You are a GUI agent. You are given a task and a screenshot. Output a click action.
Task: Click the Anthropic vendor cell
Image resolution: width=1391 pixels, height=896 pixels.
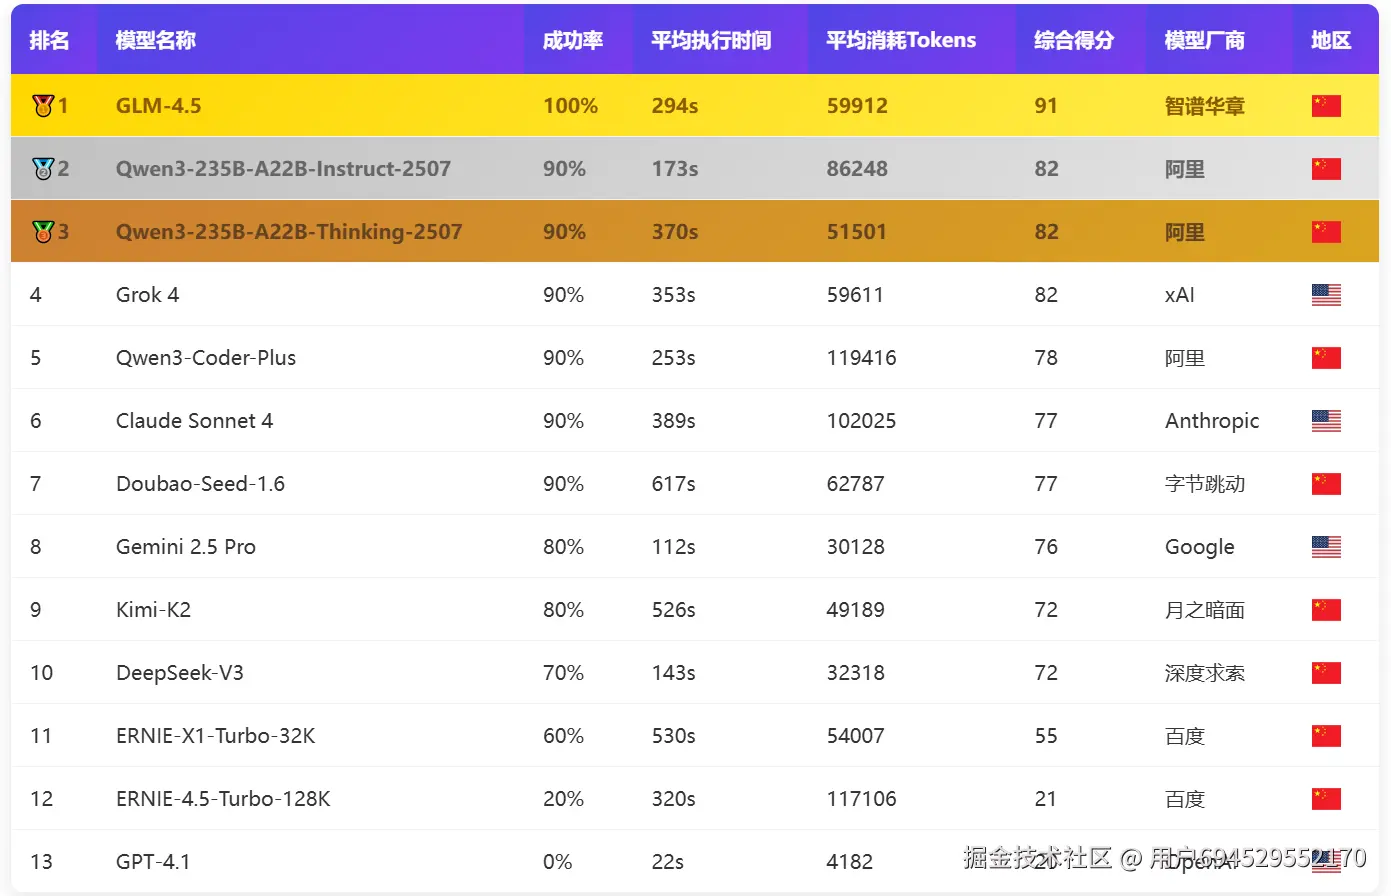pos(1212,421)
